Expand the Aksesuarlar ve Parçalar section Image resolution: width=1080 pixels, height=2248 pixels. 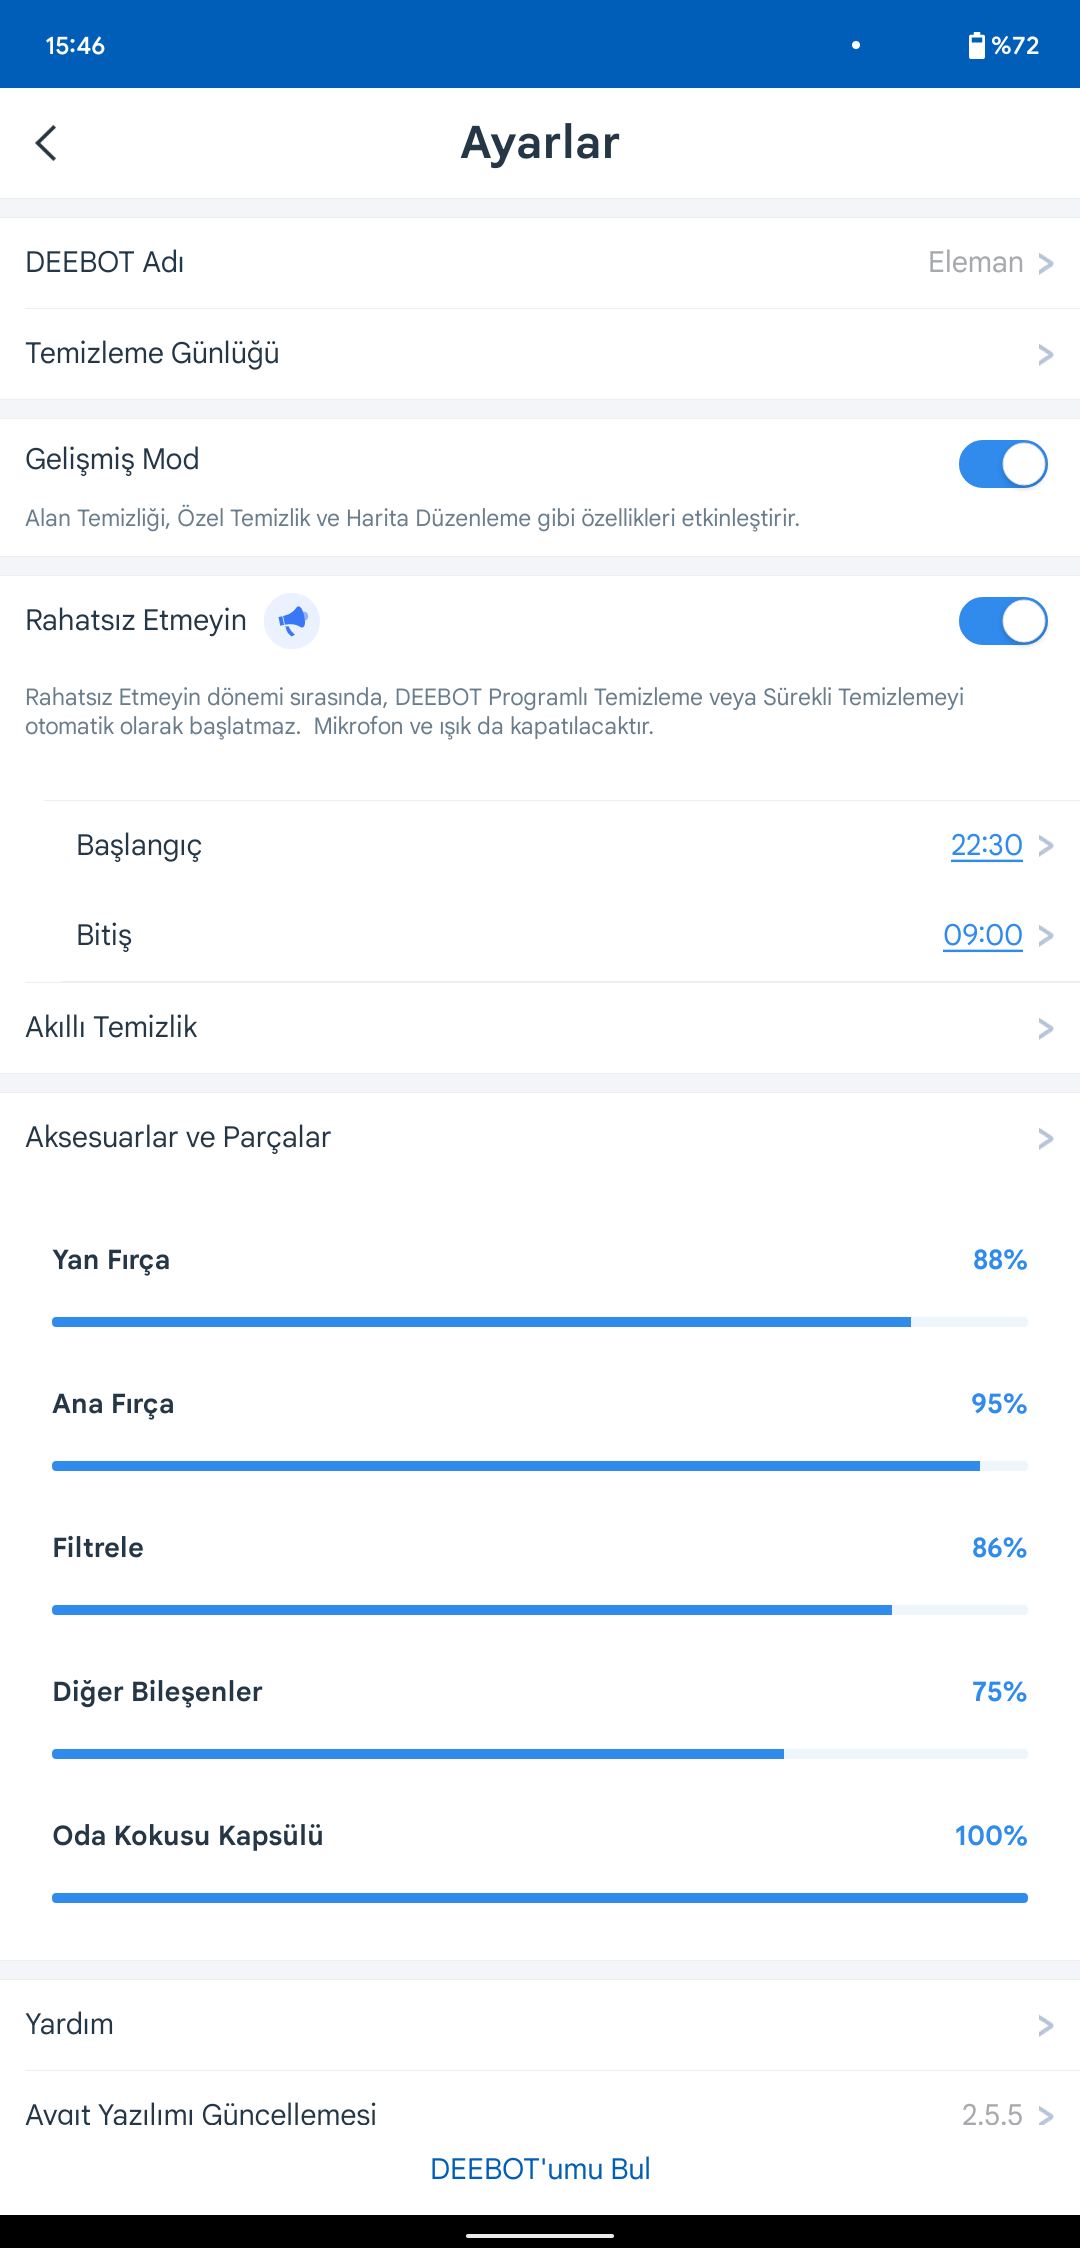point(540,1138)
